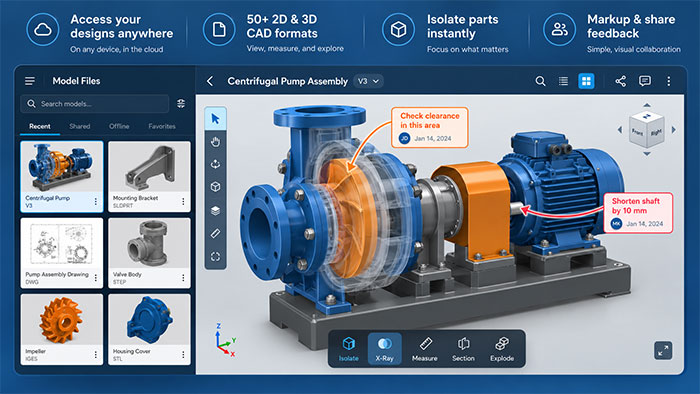Select the fit-to-view frame tool

click(x=215, y=257)
